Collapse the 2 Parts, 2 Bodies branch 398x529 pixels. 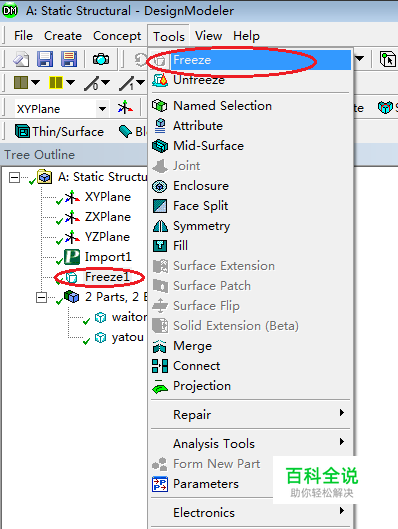41,297
